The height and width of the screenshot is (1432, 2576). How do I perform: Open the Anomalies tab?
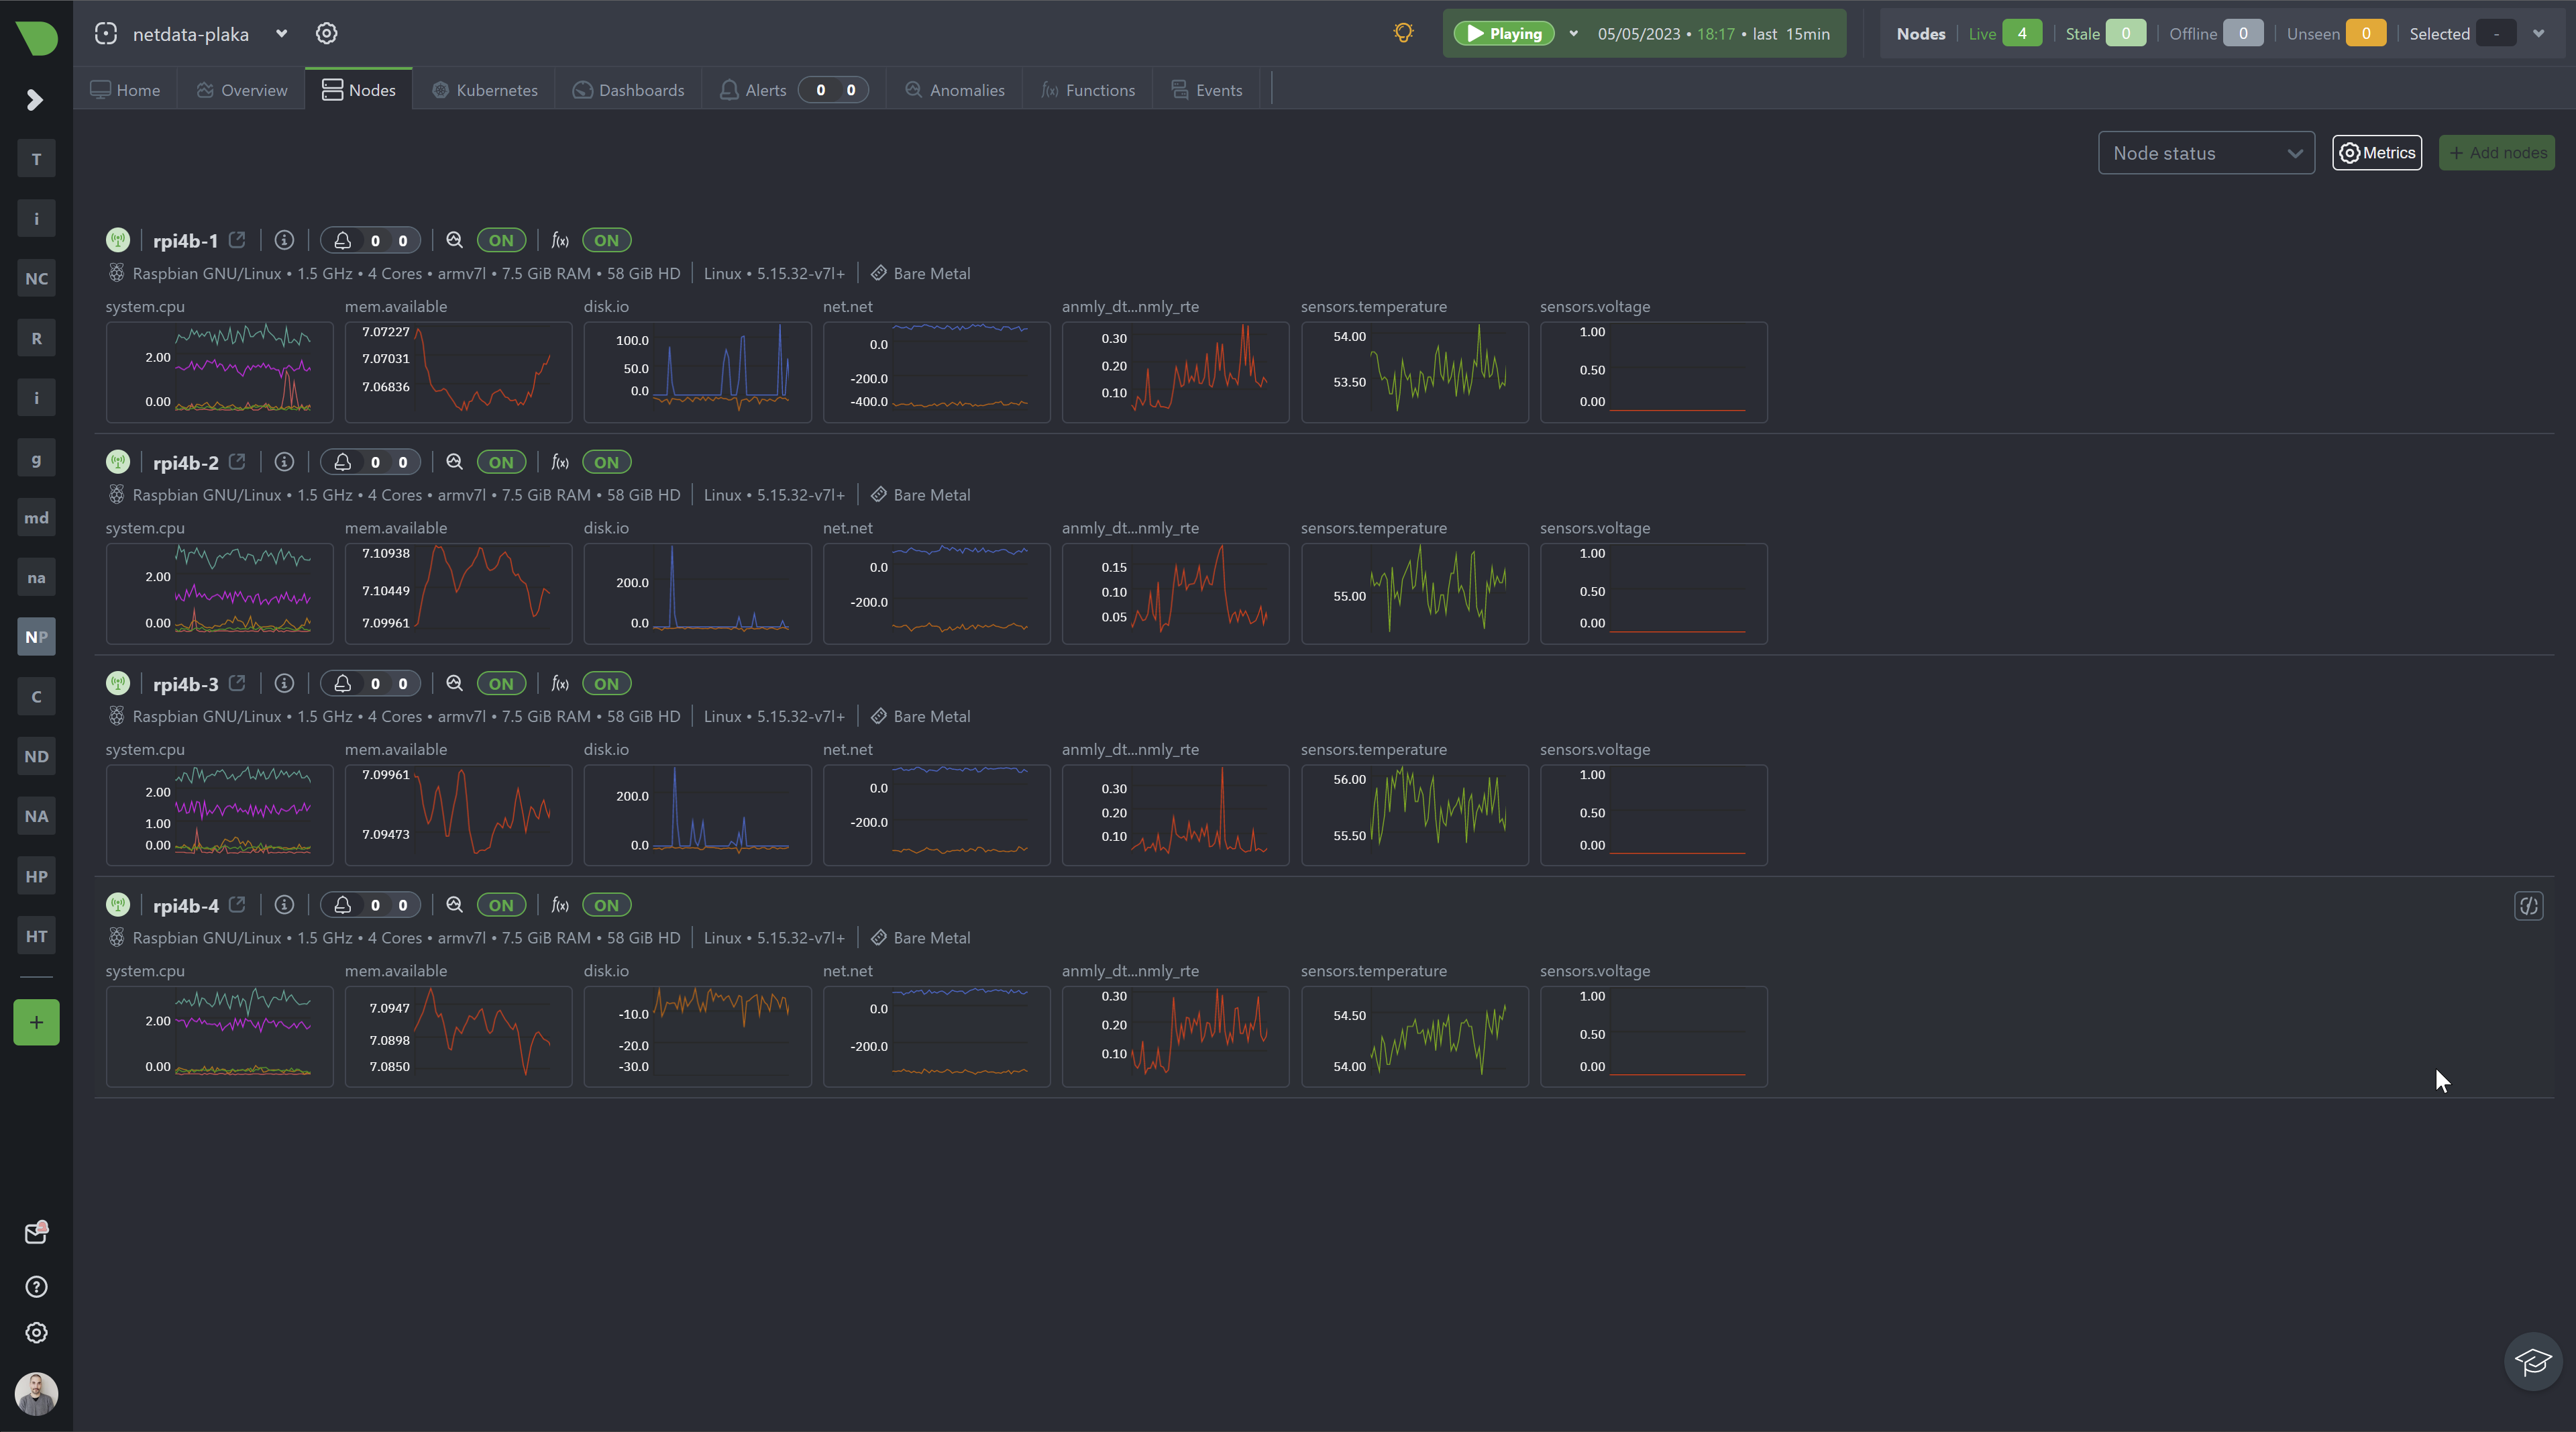coord(954,89)
